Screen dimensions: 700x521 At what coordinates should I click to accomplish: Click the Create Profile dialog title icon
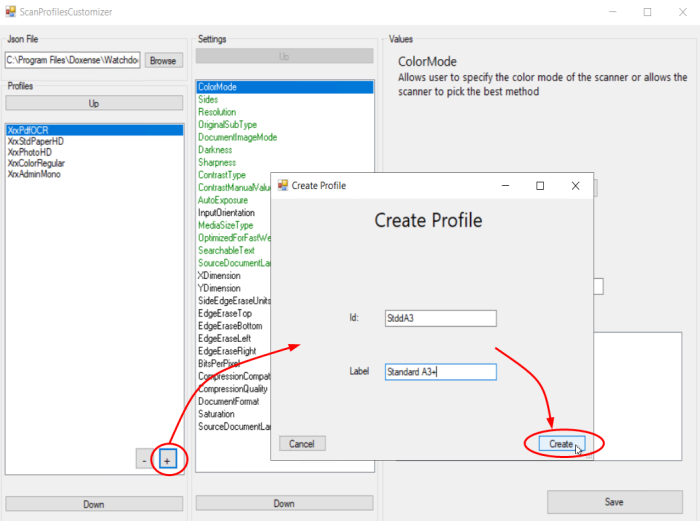[x=282, y=186]
